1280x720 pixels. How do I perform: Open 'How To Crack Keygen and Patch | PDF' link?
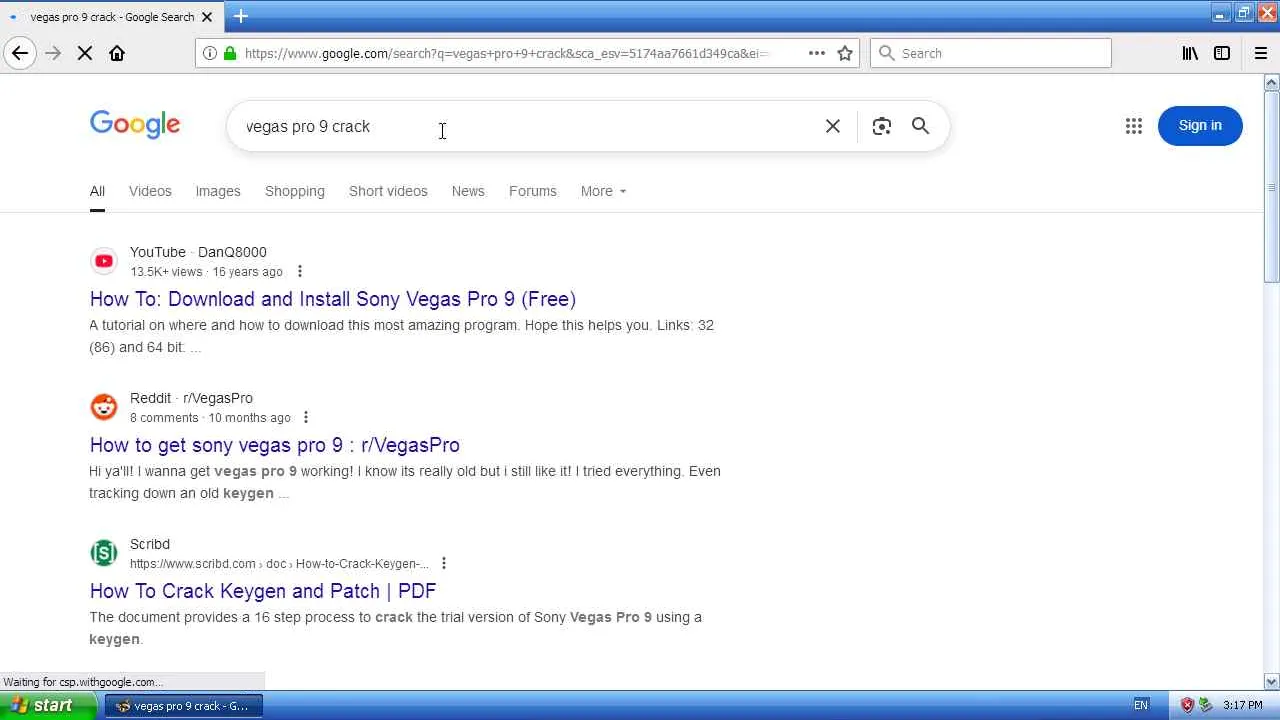[x=263, y=591]
